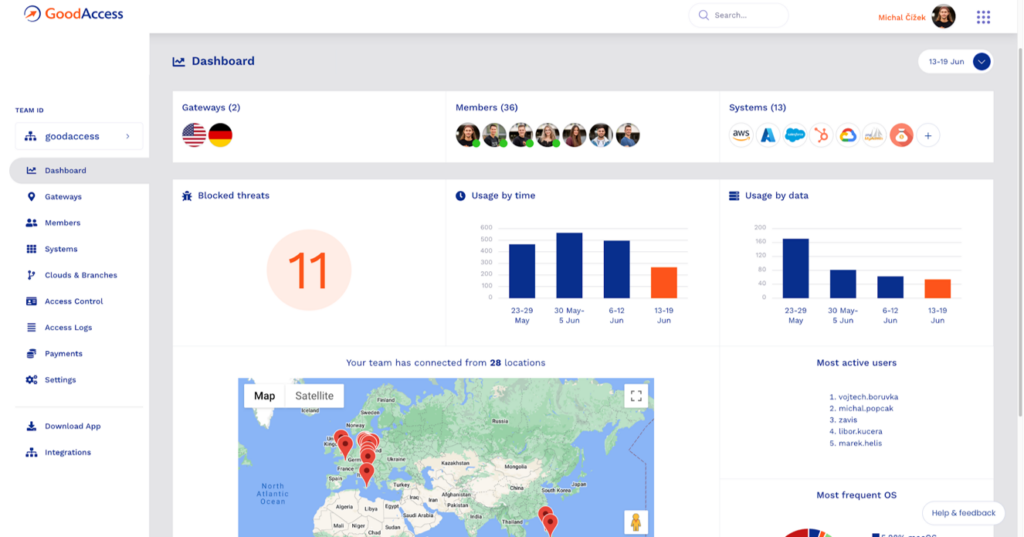Open the apps grid menu icon
1024x537 pixels.
coord(983,17)
